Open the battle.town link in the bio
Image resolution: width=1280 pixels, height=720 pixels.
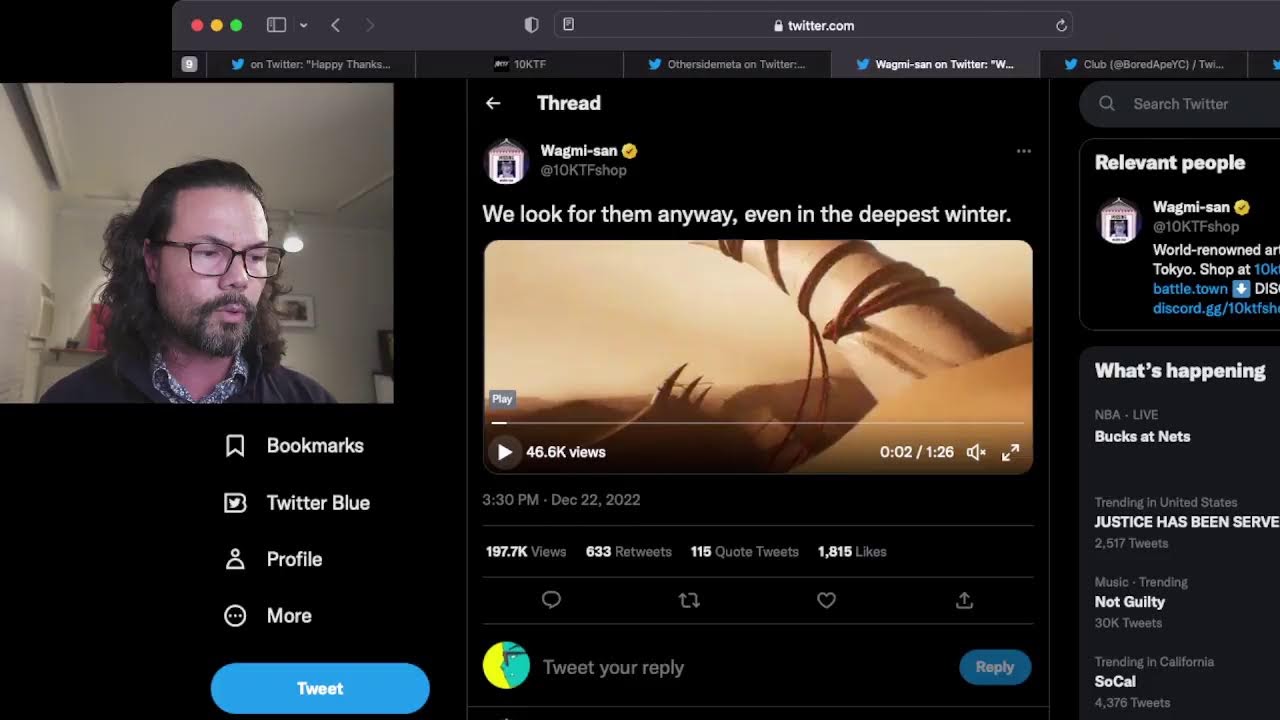pos(1190,289)
